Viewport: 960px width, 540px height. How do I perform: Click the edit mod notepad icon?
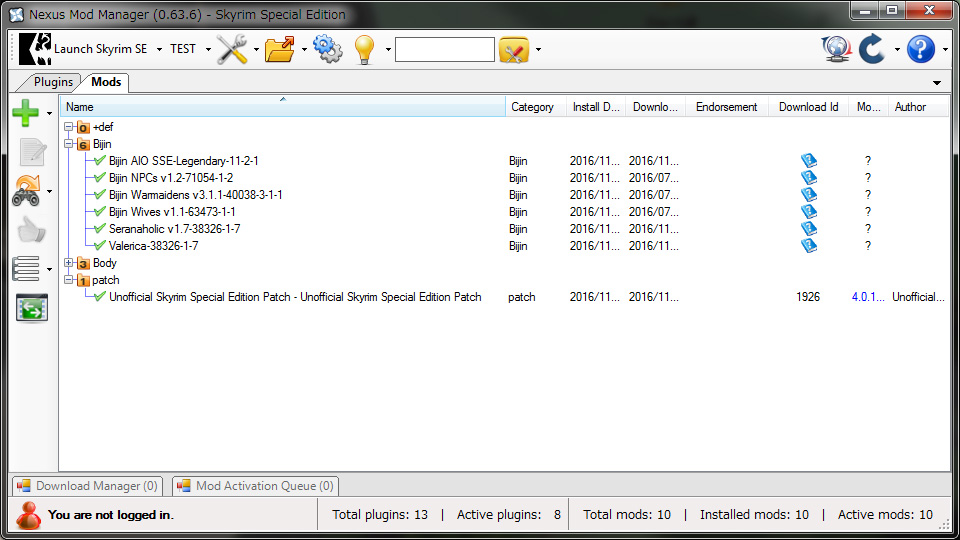coord(32,152)
